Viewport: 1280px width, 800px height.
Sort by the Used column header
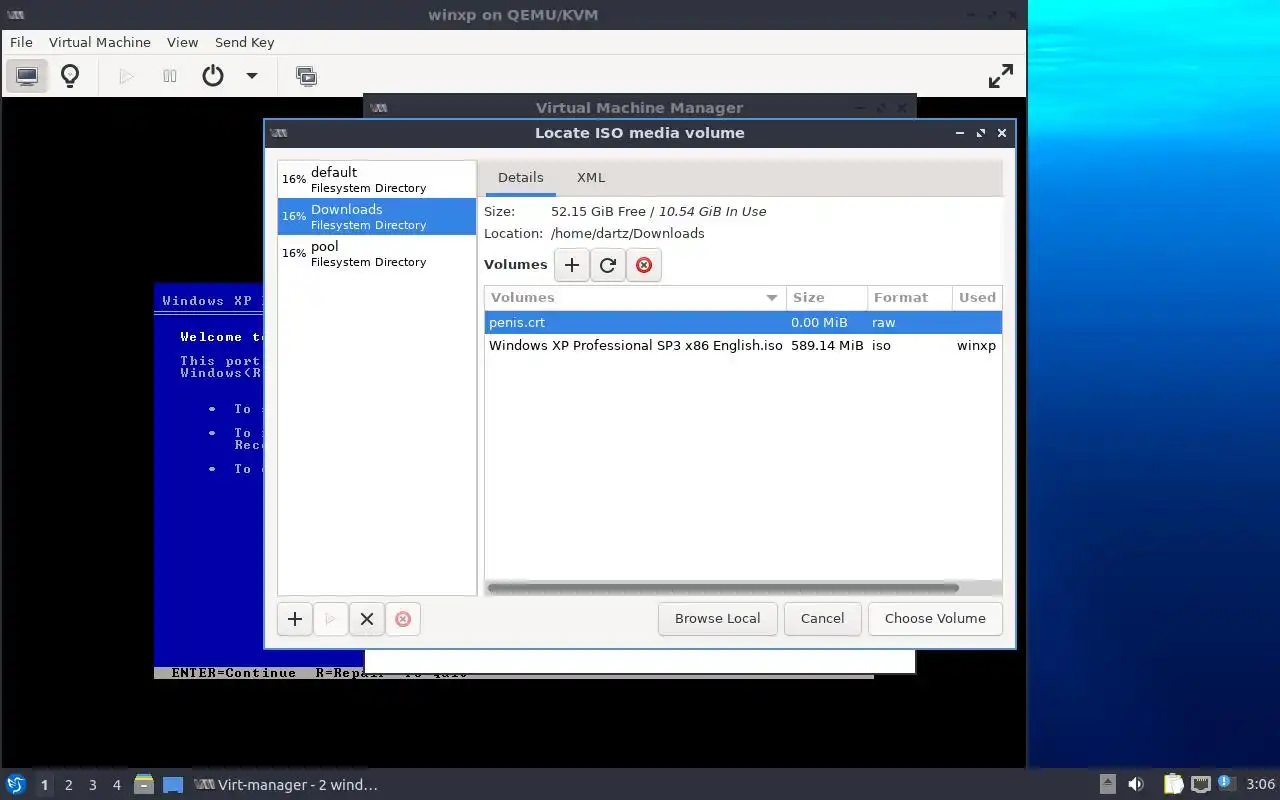pos(977,297)
